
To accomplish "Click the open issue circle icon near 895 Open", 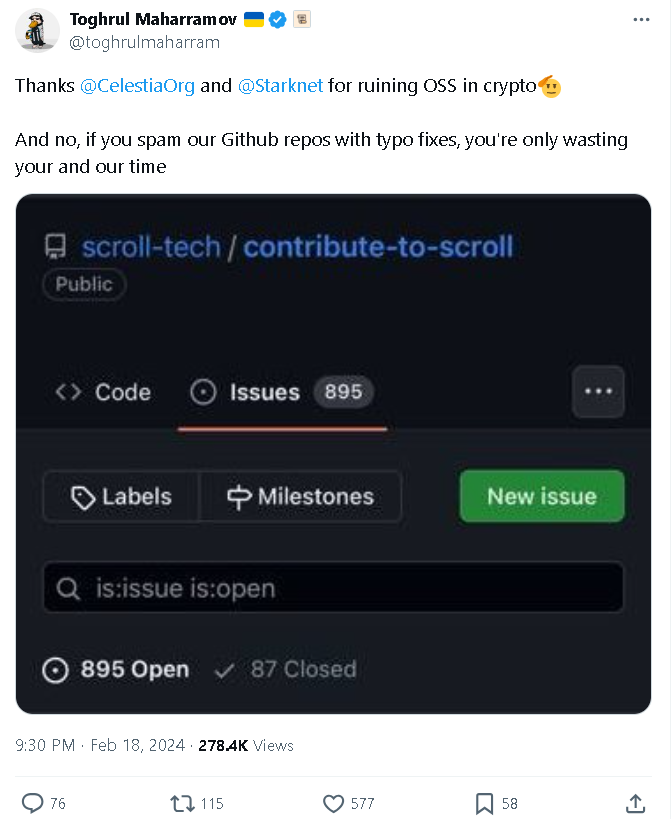I will tap(56, 669).
